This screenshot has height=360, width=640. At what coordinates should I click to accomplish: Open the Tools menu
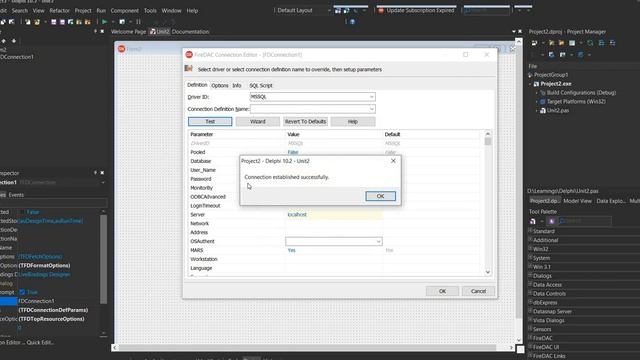click(150, 11)
